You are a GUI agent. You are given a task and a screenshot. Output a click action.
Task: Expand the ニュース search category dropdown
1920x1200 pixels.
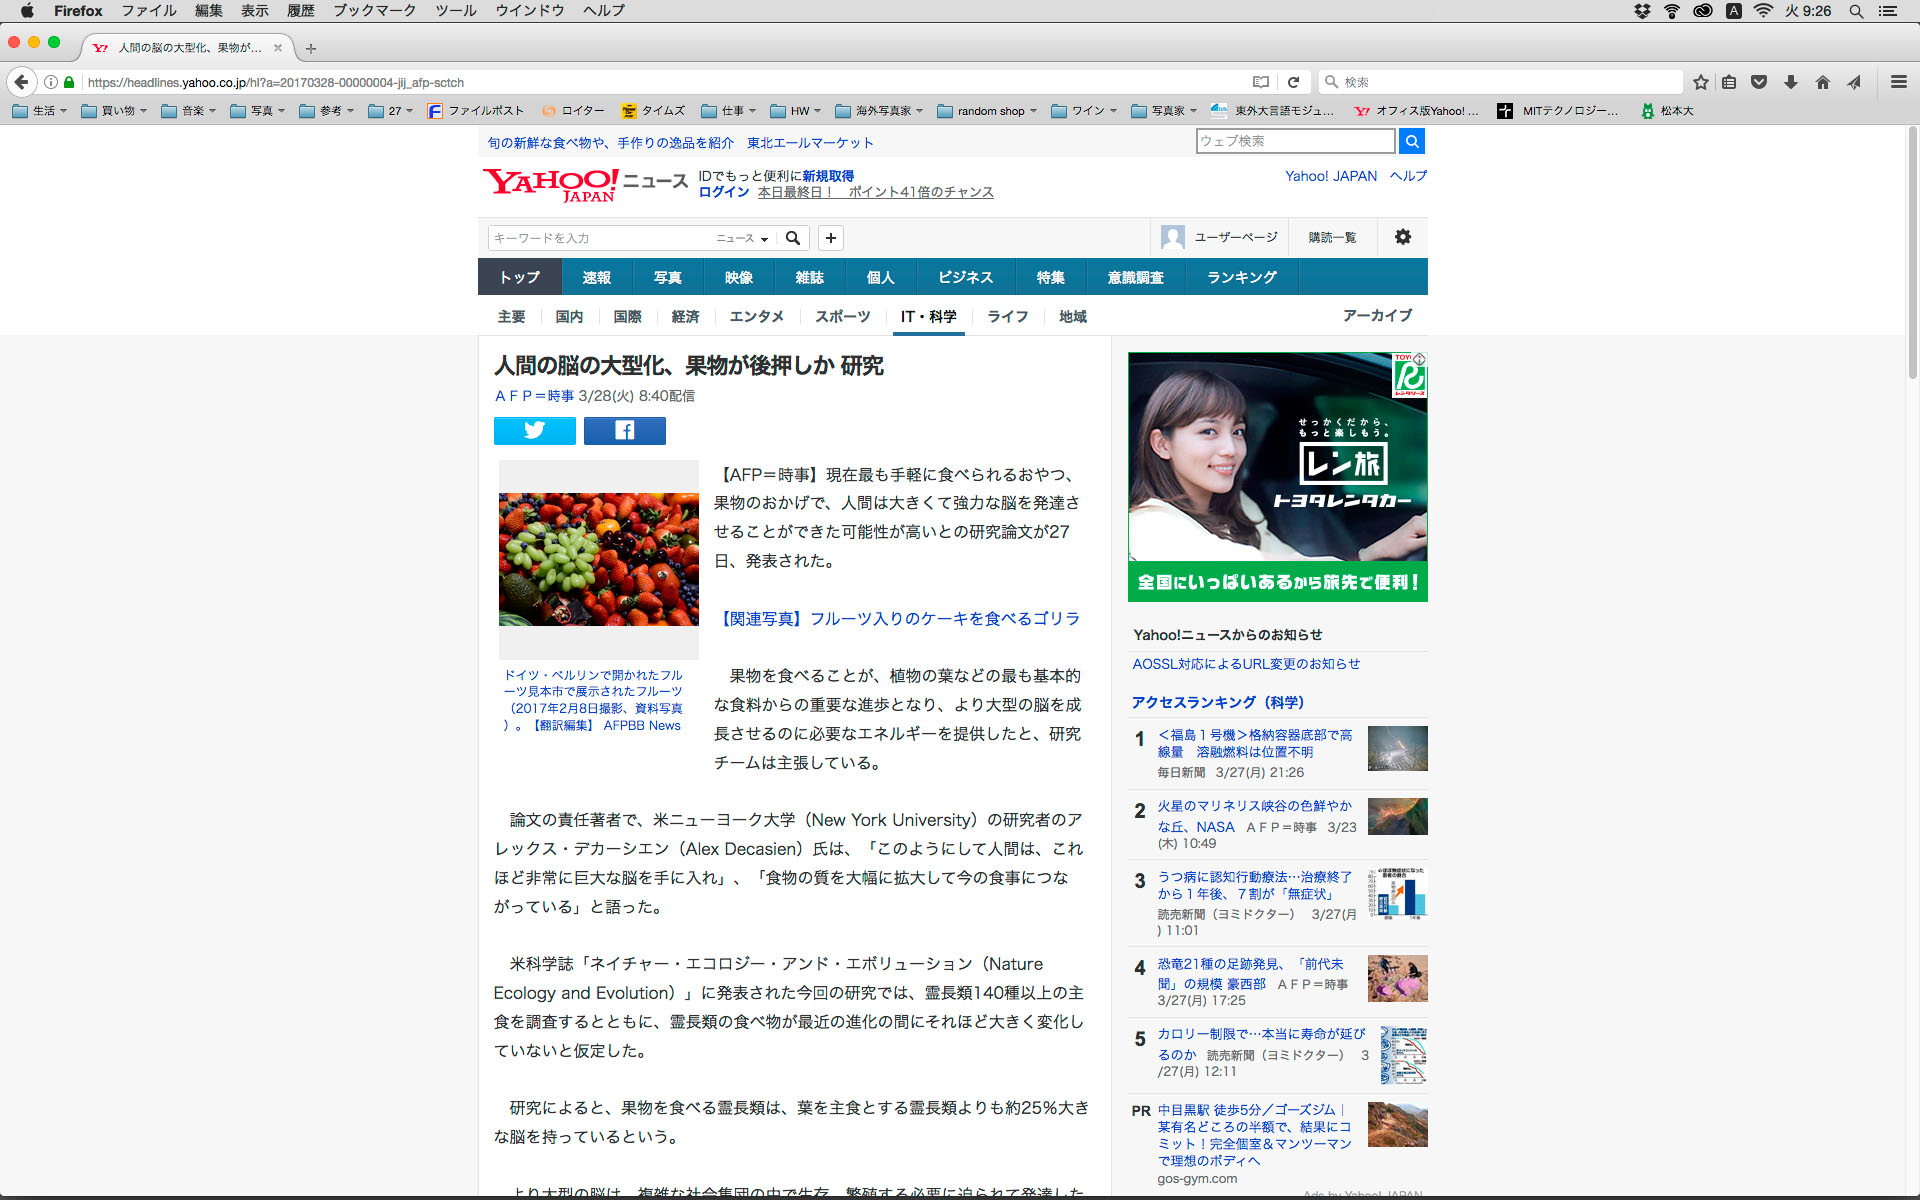(x=742, y=238)
